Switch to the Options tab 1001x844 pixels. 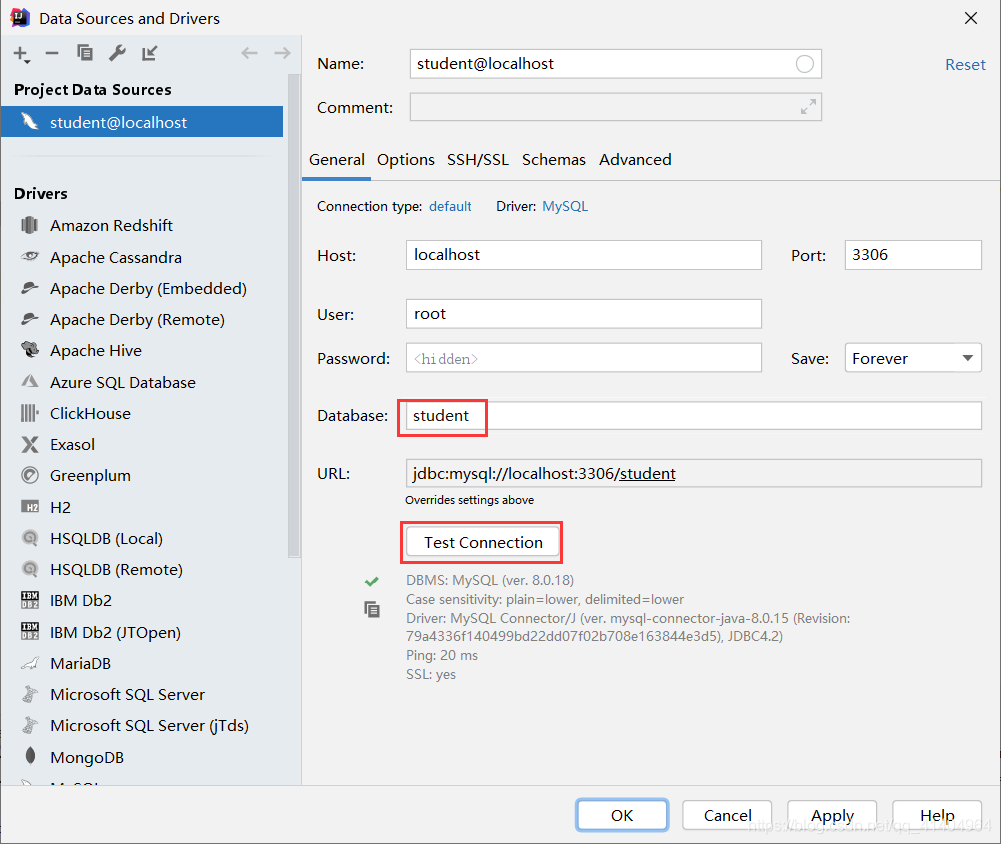click(x=406, y=160)
